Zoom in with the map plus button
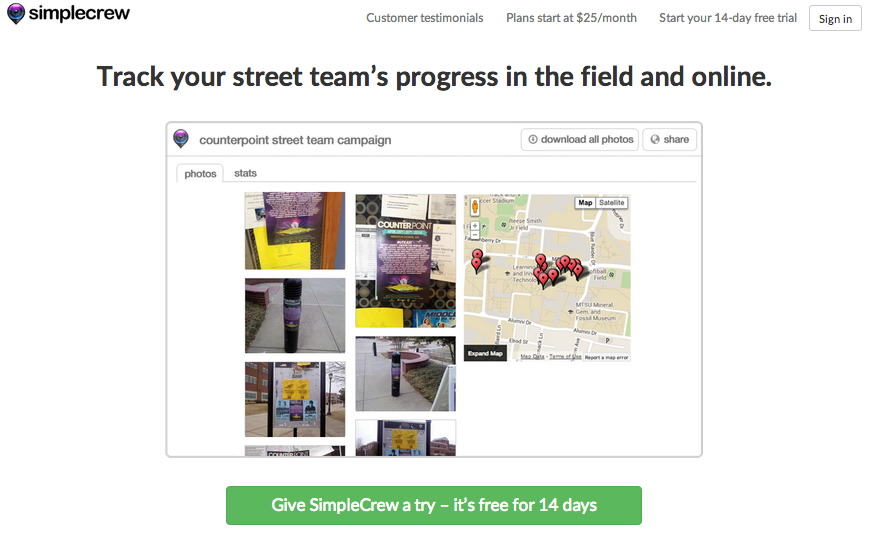This screenshot has width=875, height=539. 475,226
